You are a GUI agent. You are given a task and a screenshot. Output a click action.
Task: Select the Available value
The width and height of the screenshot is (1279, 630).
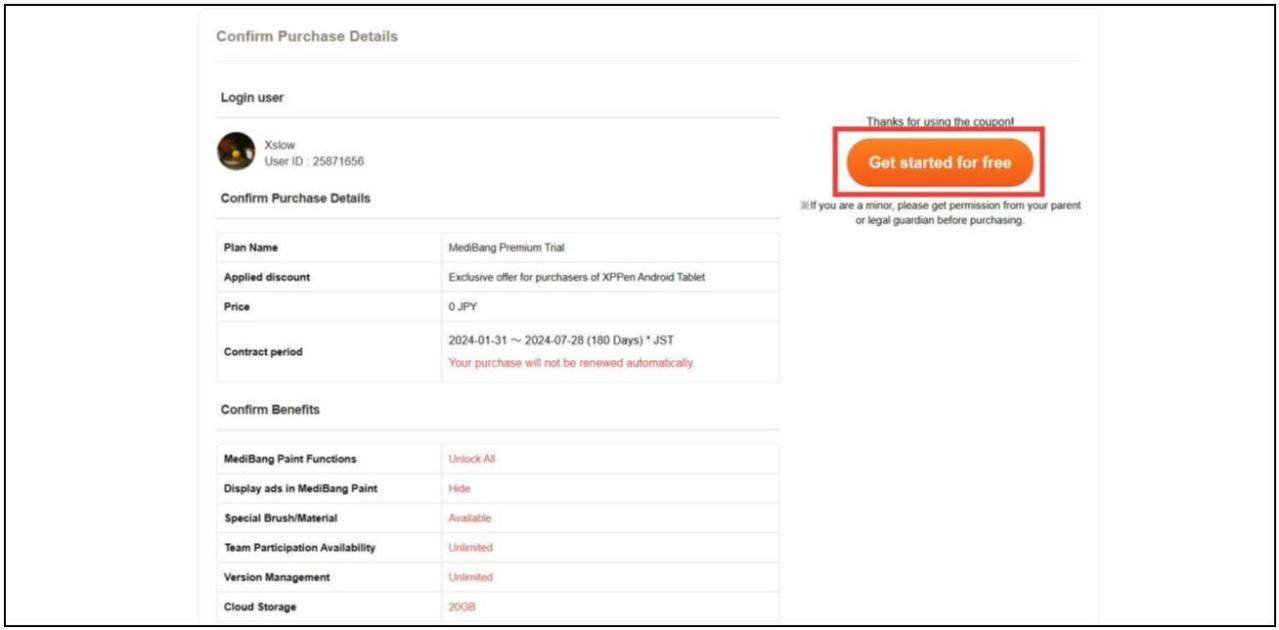470,518
